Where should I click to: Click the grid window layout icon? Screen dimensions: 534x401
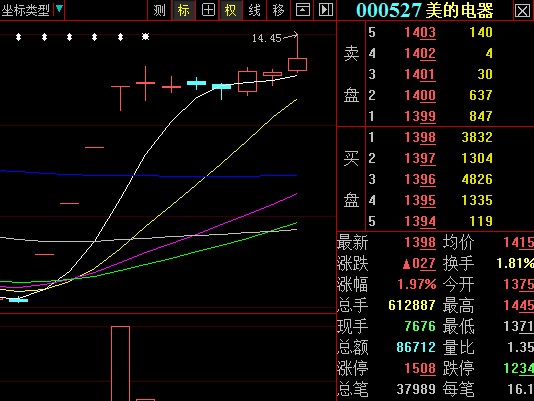[208, 10]
